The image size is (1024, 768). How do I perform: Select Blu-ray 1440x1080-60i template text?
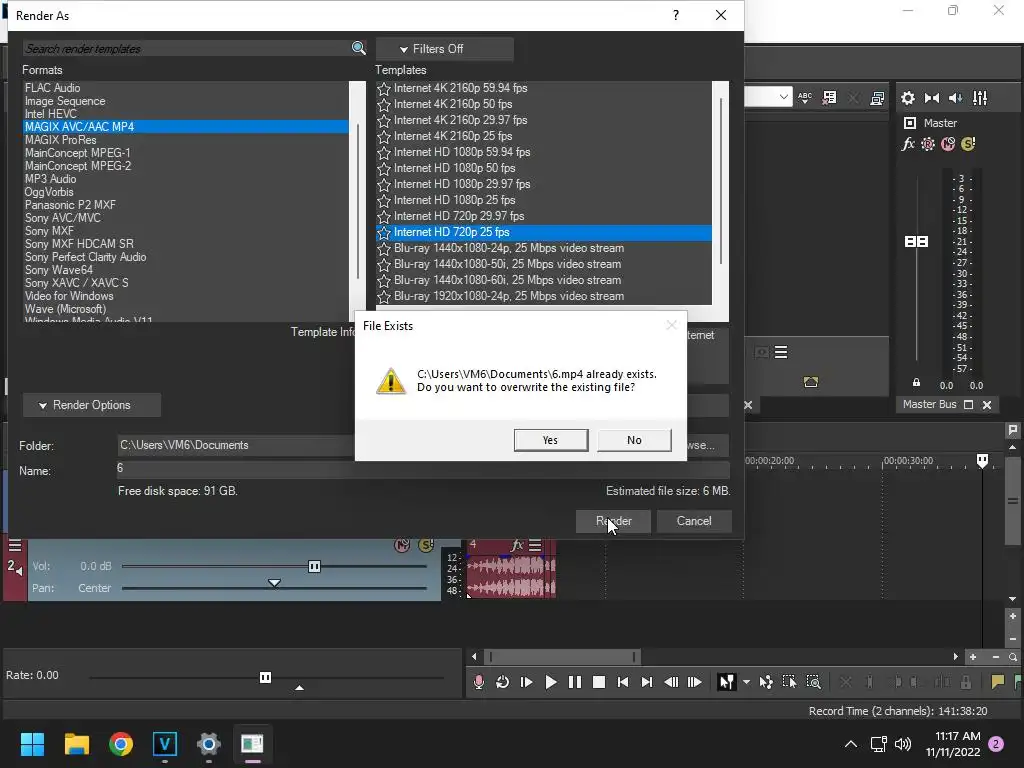507,280
